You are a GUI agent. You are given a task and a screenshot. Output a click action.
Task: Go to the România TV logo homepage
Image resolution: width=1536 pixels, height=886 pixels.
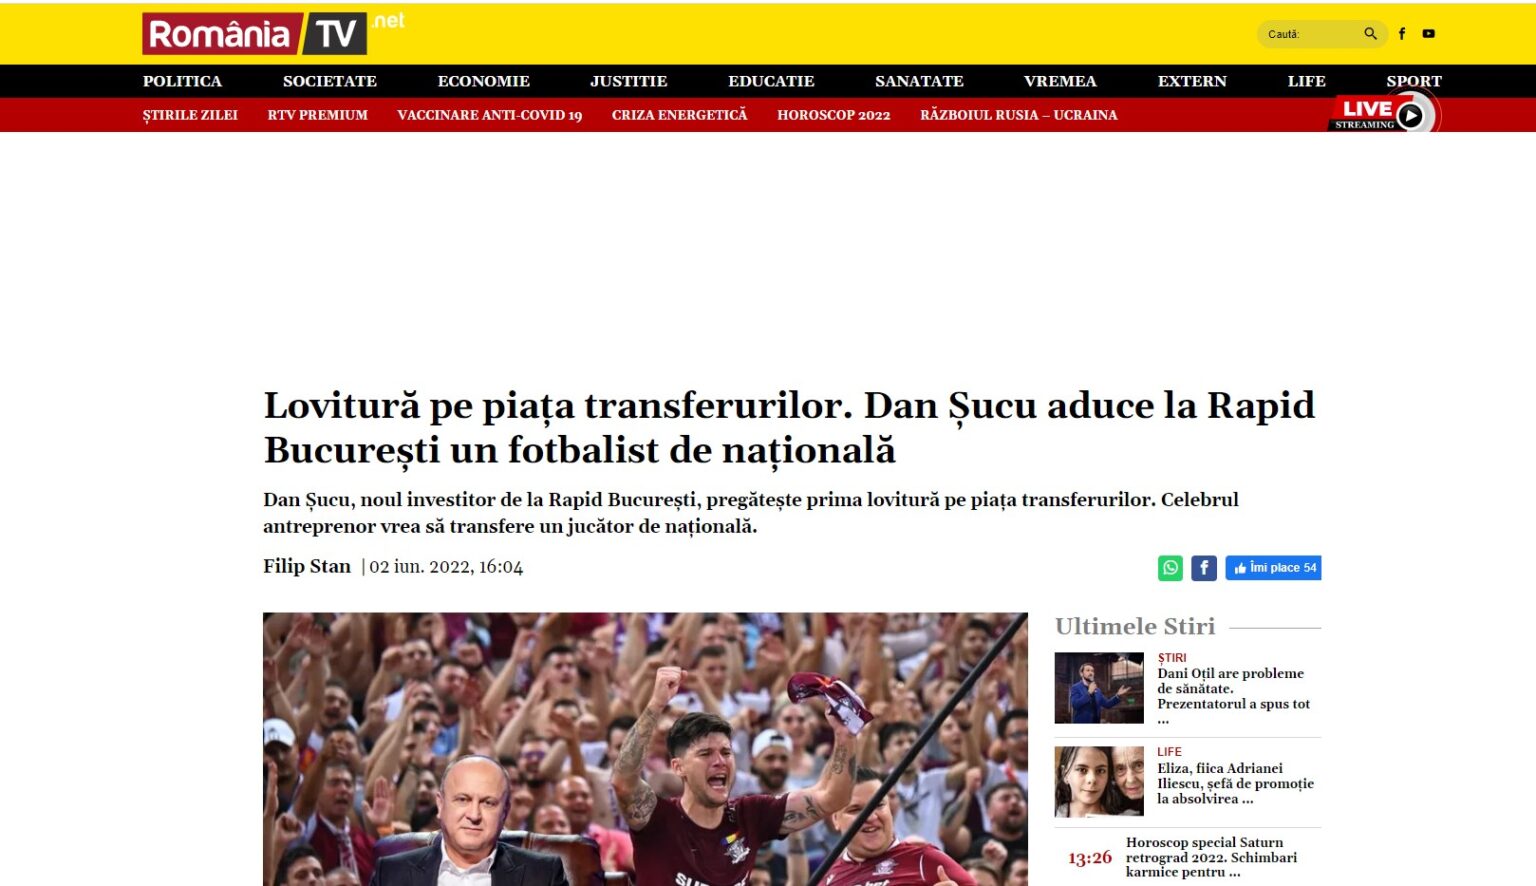(255, 34)
